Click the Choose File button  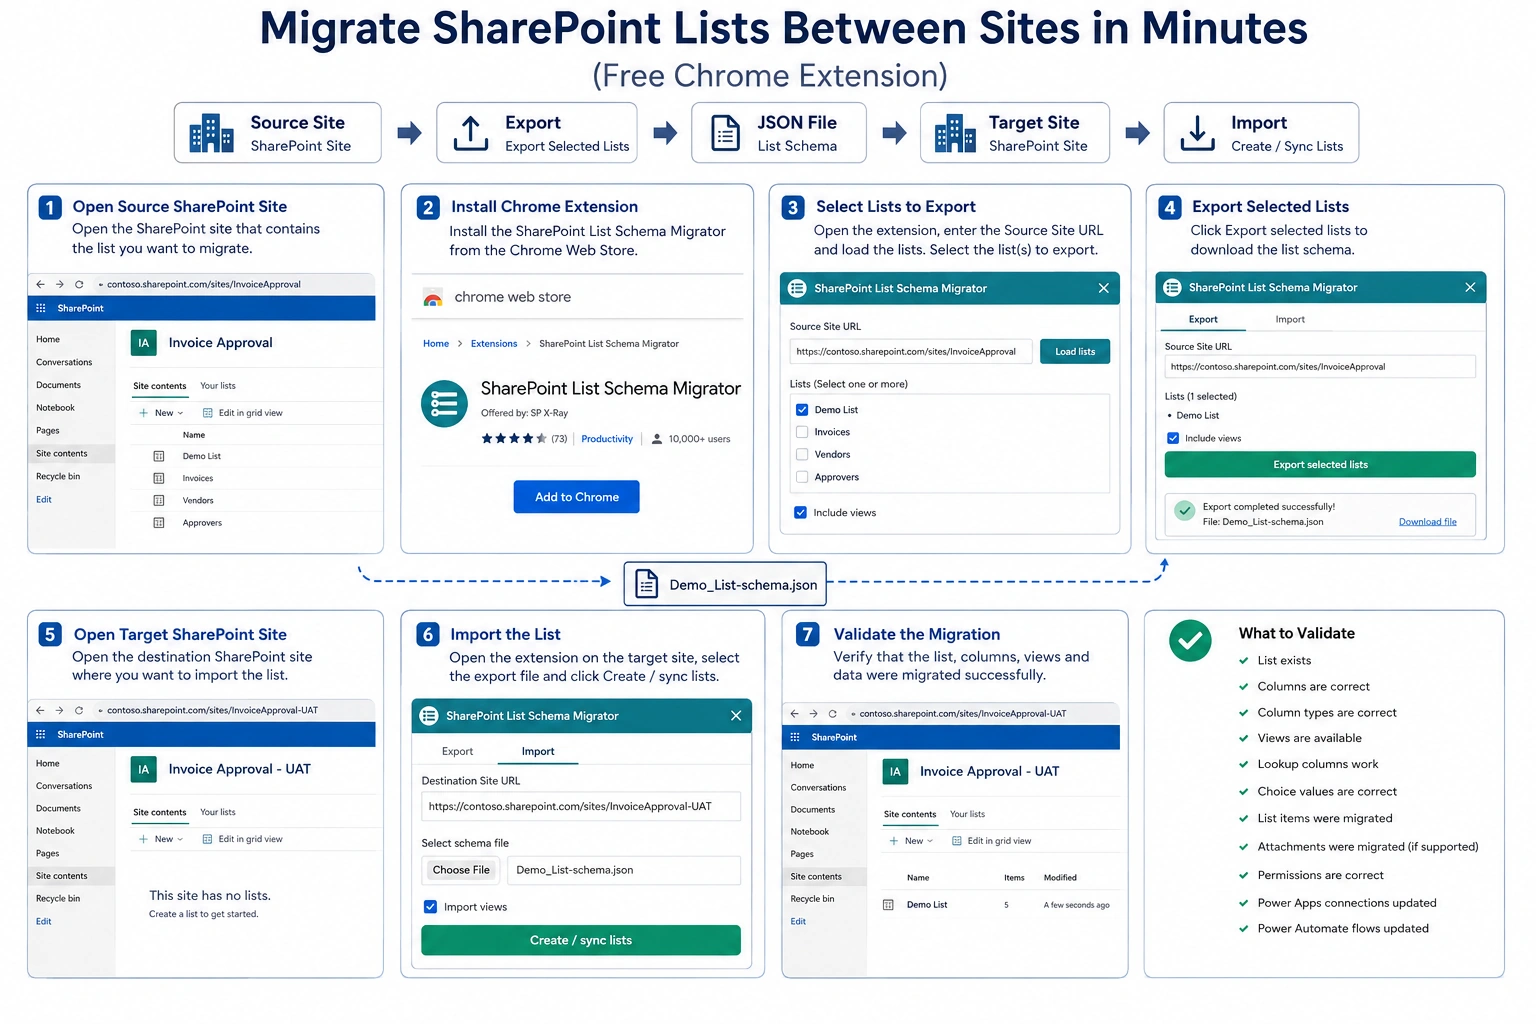click(x=461, y=870)
